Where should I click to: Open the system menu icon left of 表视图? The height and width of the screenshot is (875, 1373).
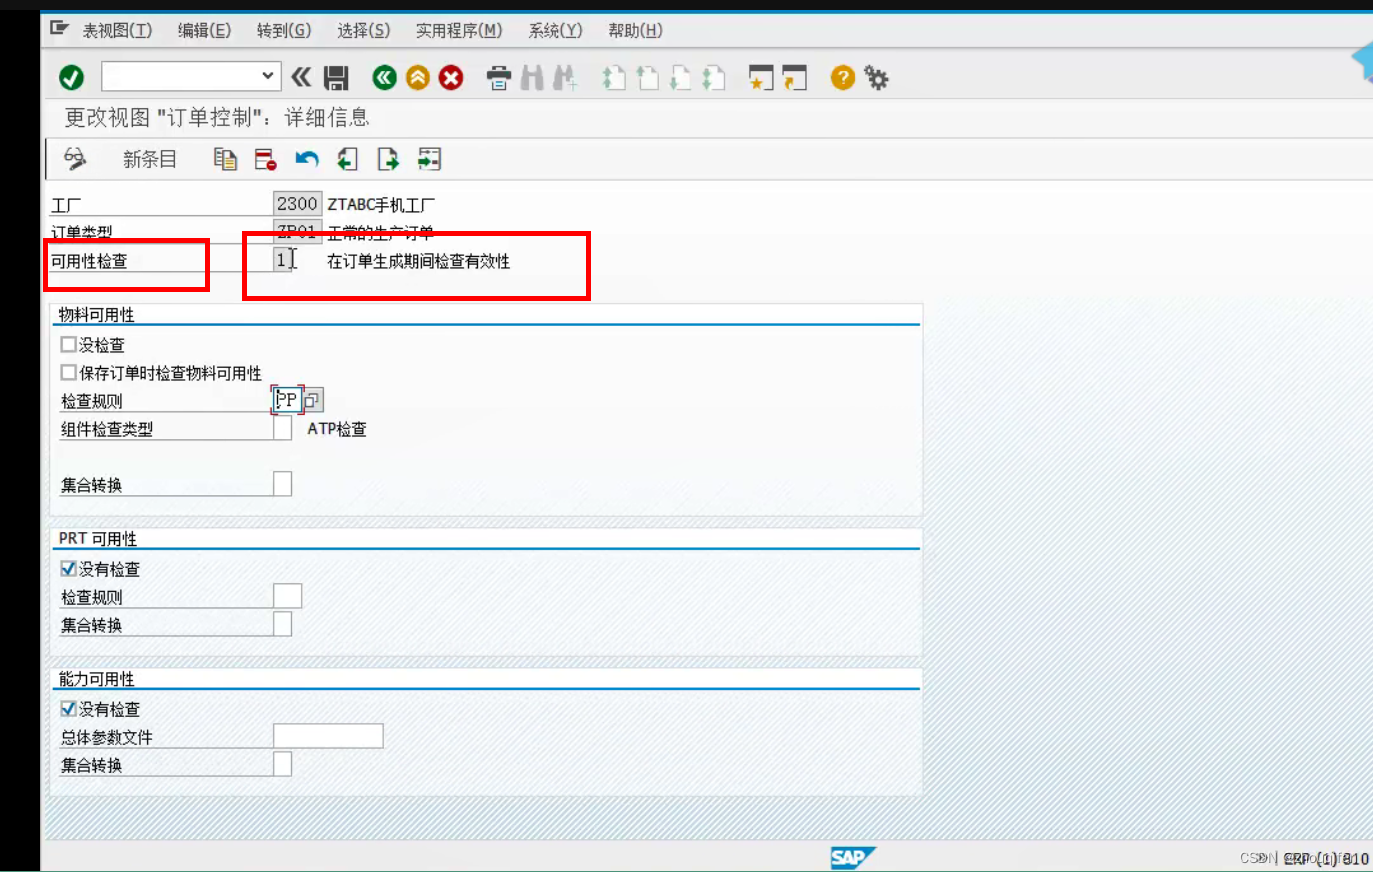pos(59,28)
